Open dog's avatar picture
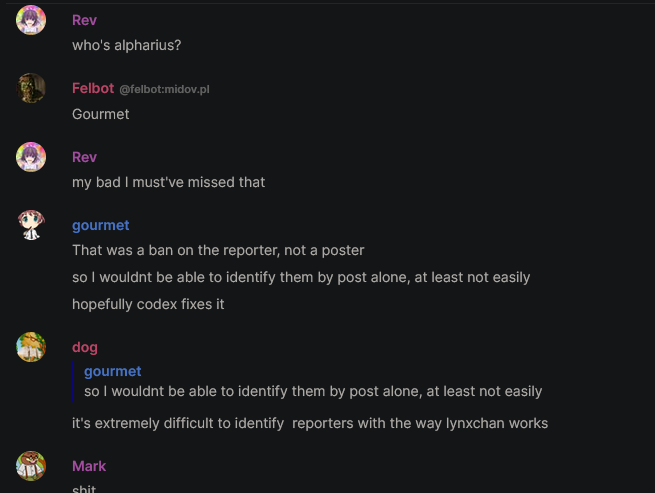This screenshot has width=655, height=493. click(31, 347)
